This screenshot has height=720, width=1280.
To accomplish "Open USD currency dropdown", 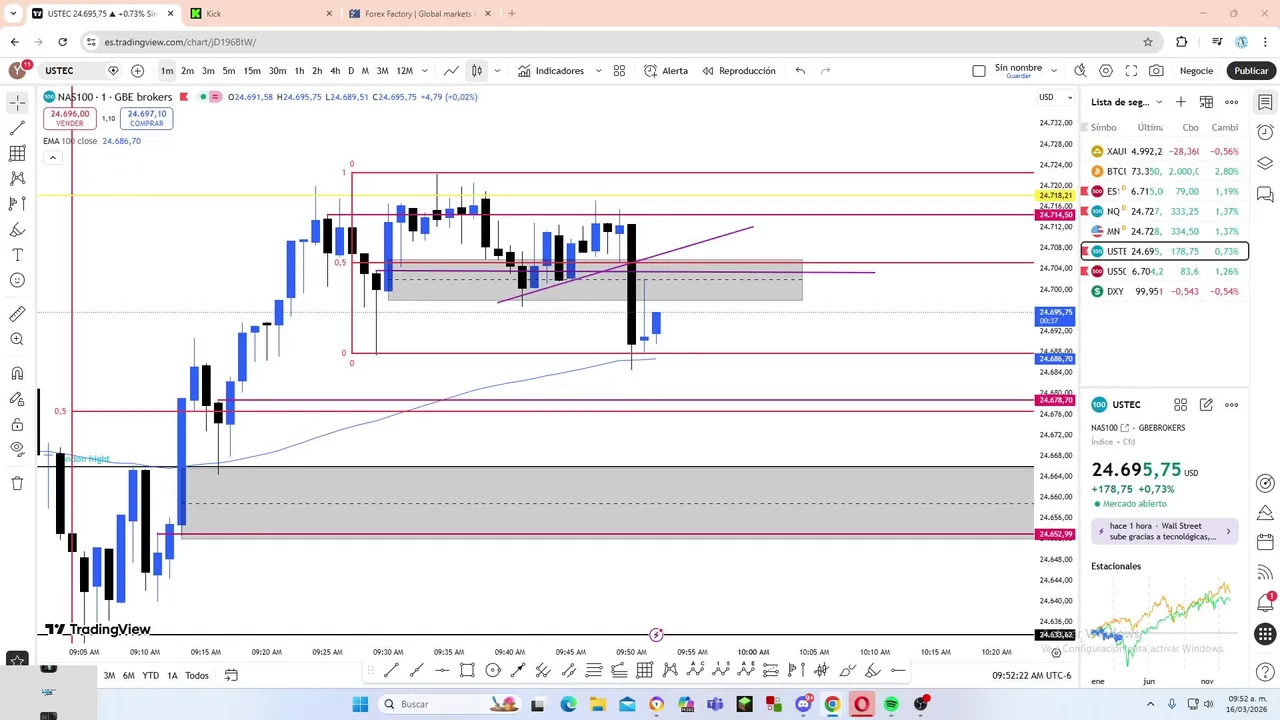I will pyautogui.click(x=1055, y=97).
